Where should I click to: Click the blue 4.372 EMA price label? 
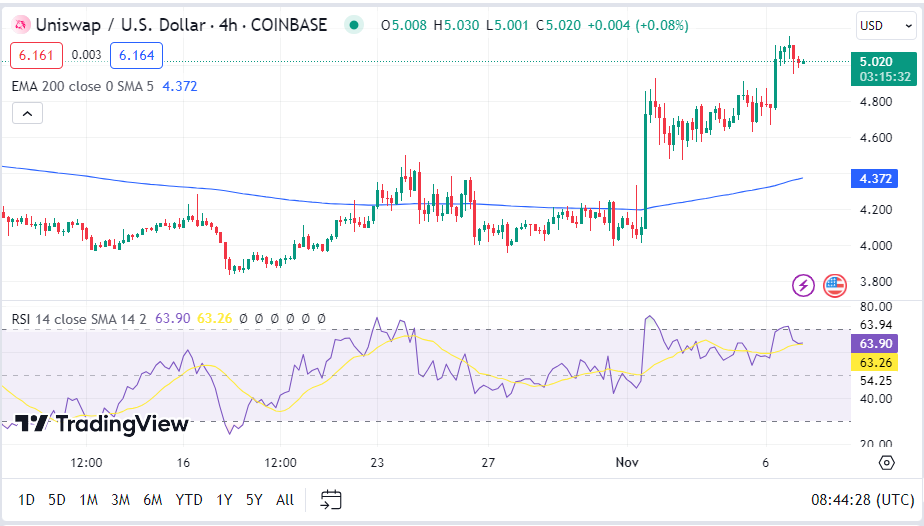click(876, 179)
